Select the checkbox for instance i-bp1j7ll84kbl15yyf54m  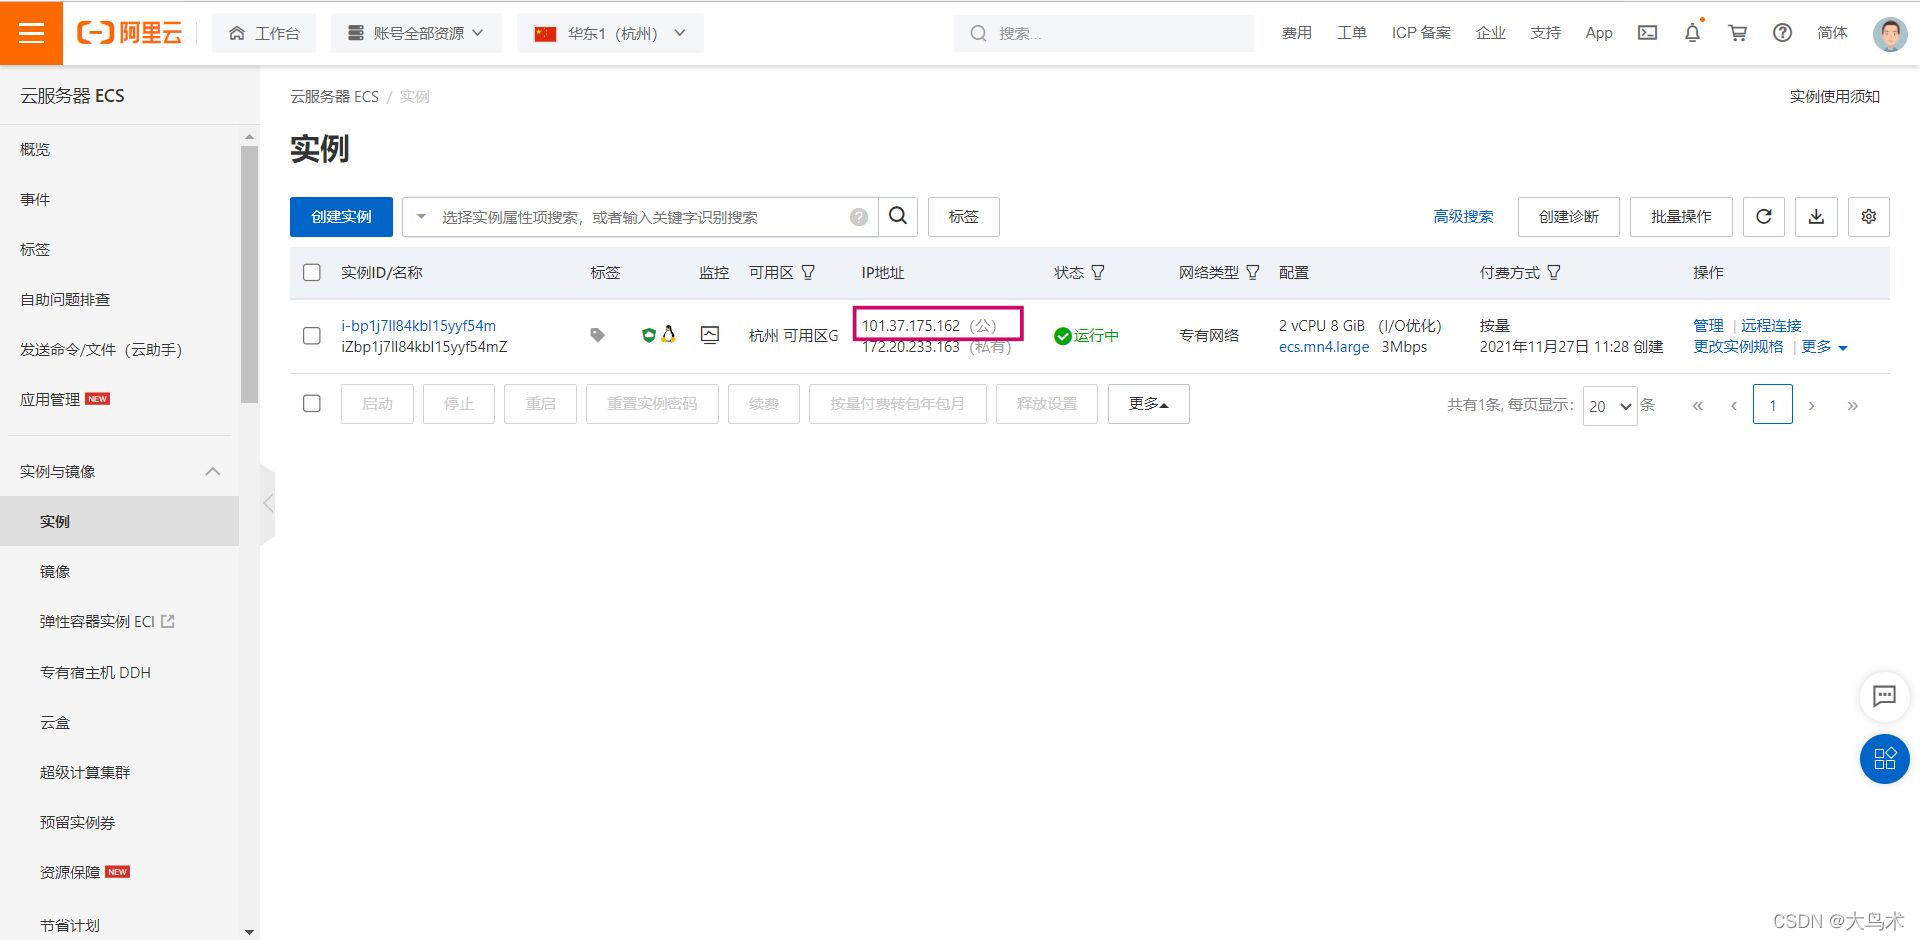(x=311, y=336)
